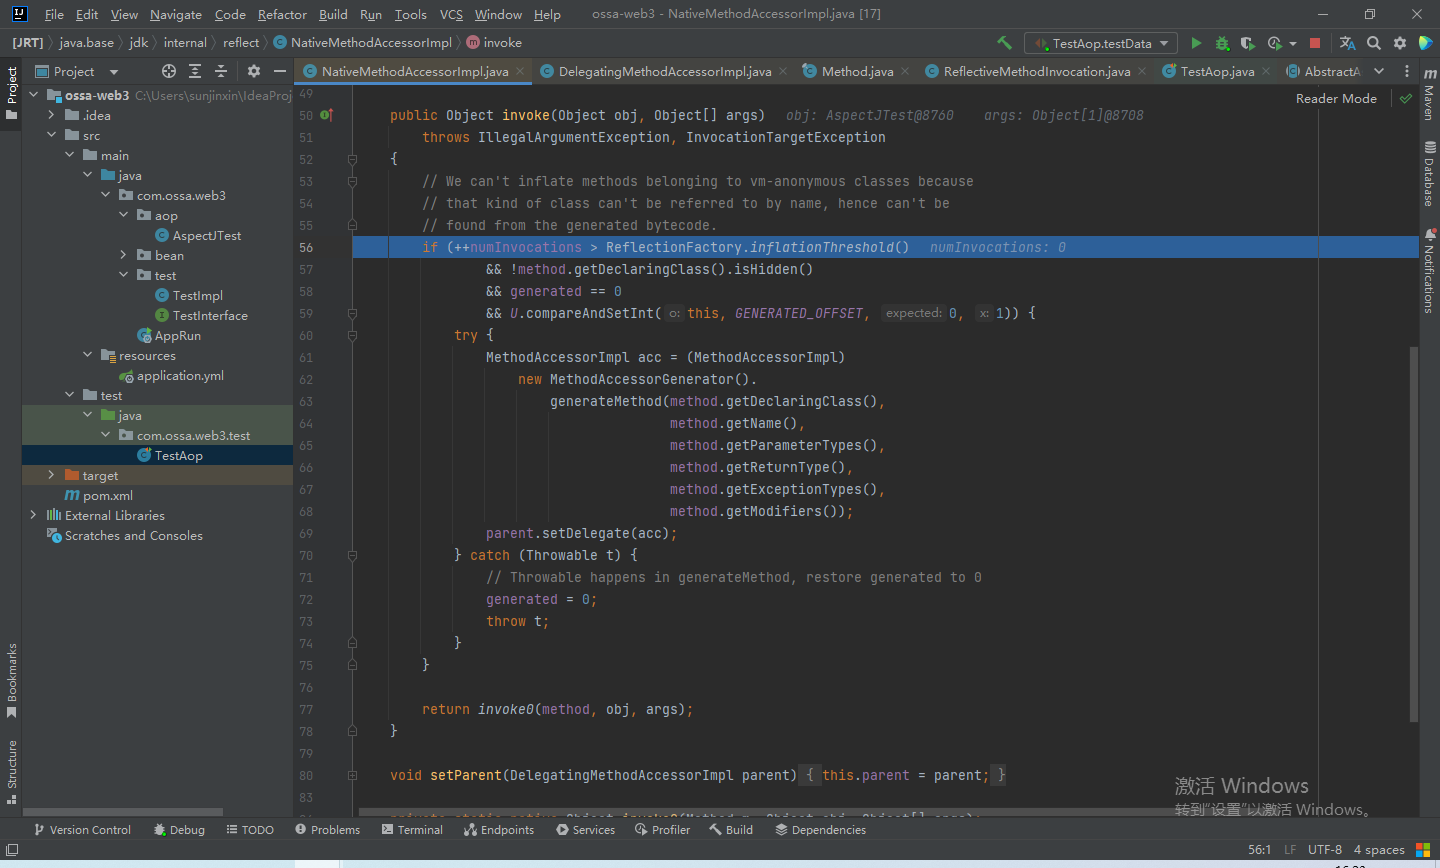Hide the Project tool window
Image resolution: width=1440 pixels, height=868 pixels.
click(x=280, y=71)
